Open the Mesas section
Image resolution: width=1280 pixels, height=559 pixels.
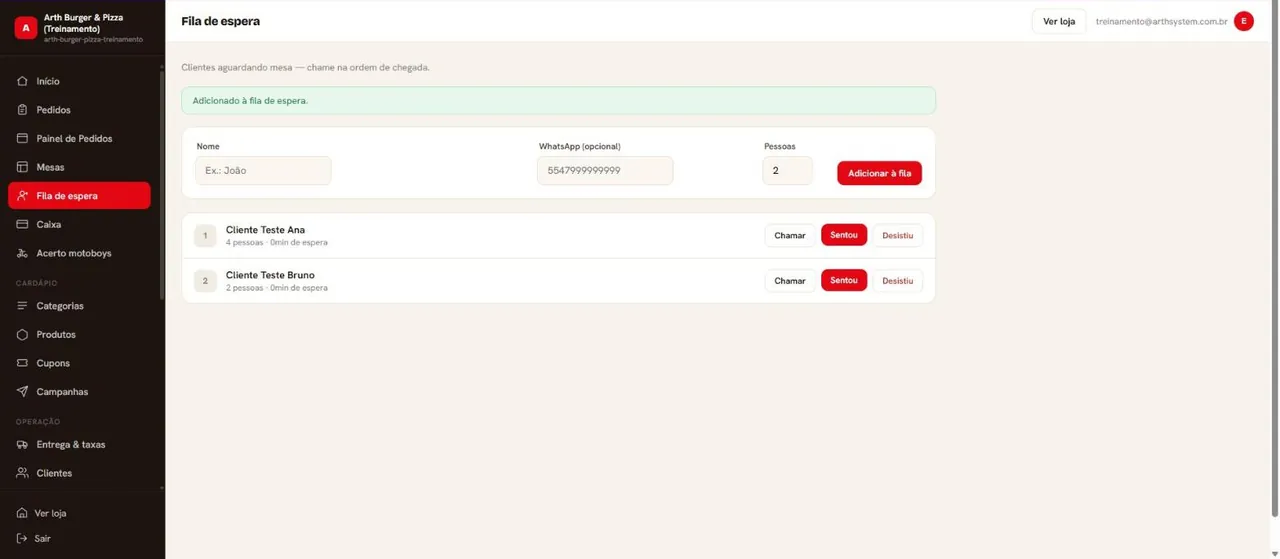click(79, 167)
